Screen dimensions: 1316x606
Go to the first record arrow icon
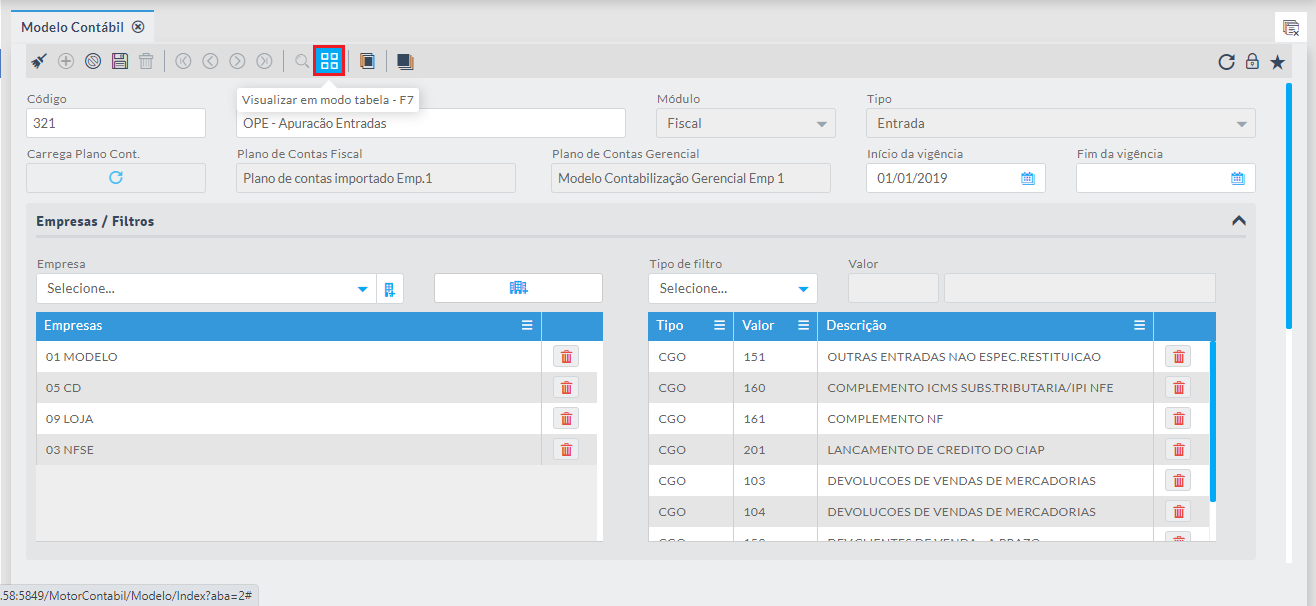click(x=183, y=61)
